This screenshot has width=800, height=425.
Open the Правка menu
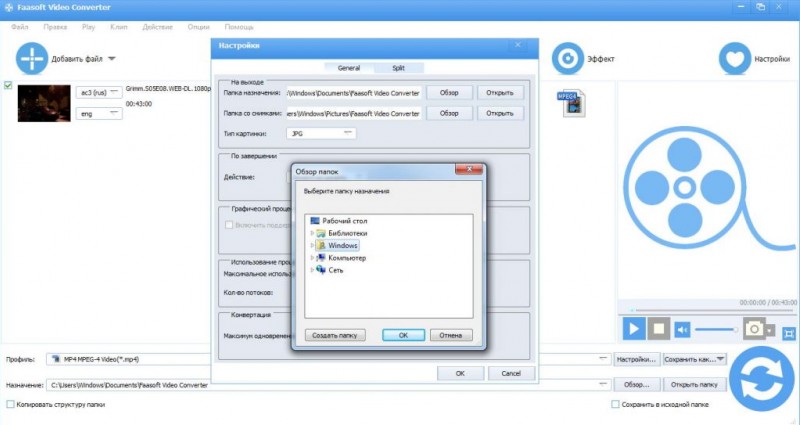pos(55,27)
